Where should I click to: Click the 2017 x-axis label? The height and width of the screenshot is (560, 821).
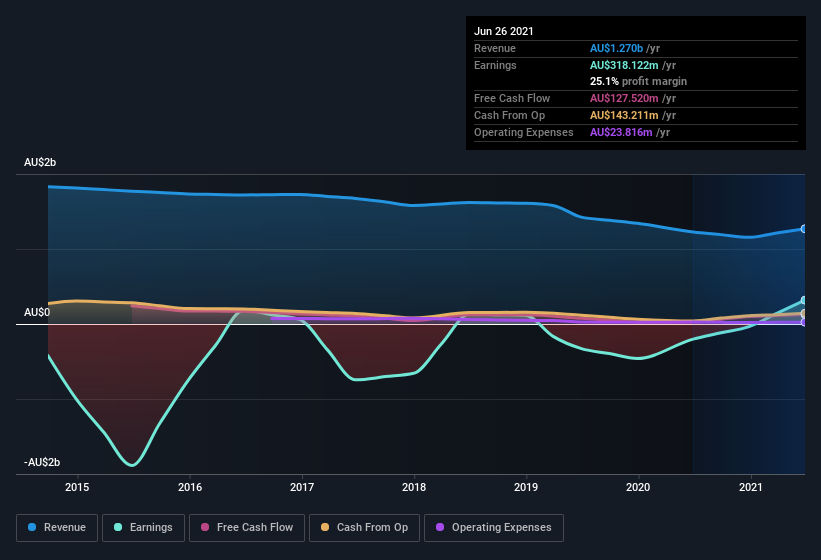click(x=302, y=487)
